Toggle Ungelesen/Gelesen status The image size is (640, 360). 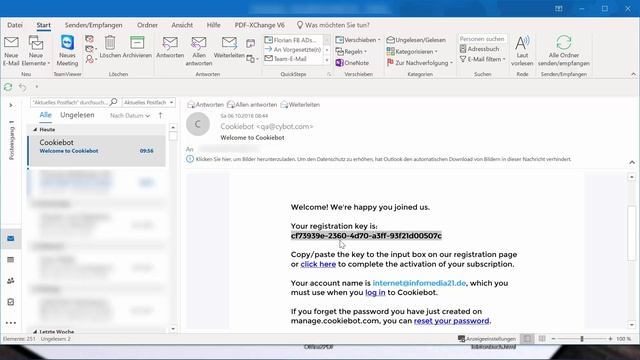[416, 40]
